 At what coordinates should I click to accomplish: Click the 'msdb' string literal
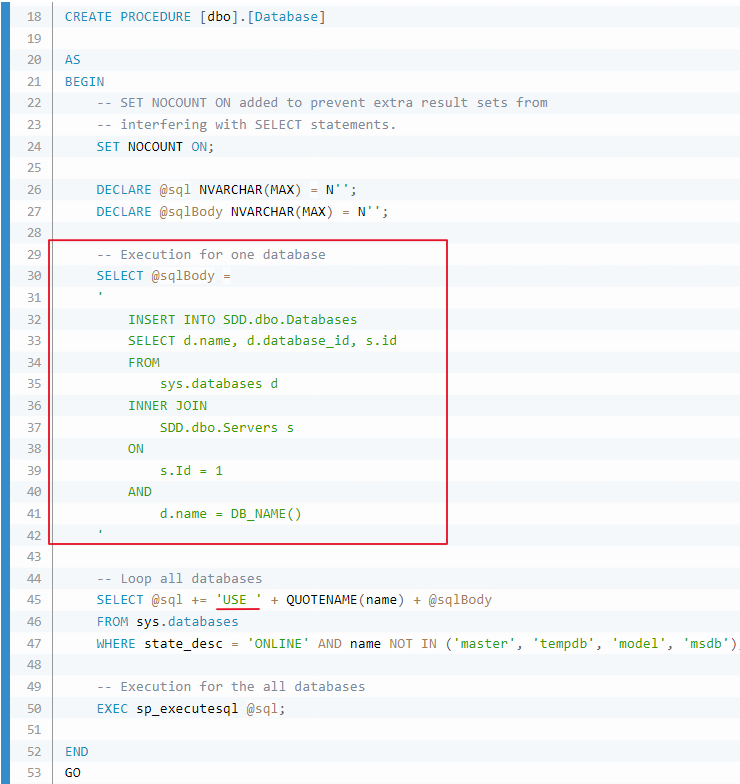pos(706,644)
